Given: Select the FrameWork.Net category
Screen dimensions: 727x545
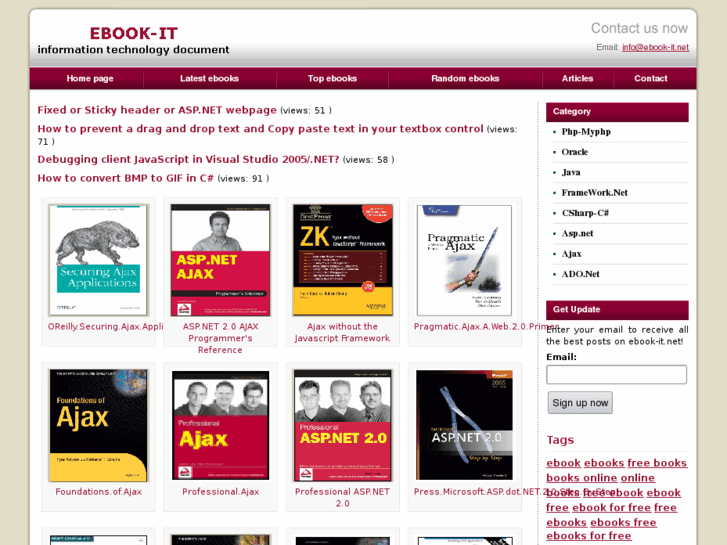Looking at the screenshot, I should click(594, 193).
